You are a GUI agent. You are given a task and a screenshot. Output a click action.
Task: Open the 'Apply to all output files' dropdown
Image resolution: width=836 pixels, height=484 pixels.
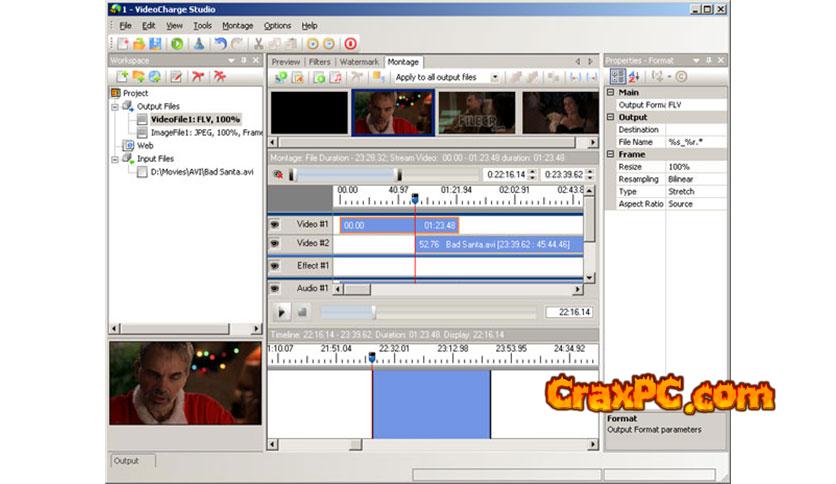(494, 77)
